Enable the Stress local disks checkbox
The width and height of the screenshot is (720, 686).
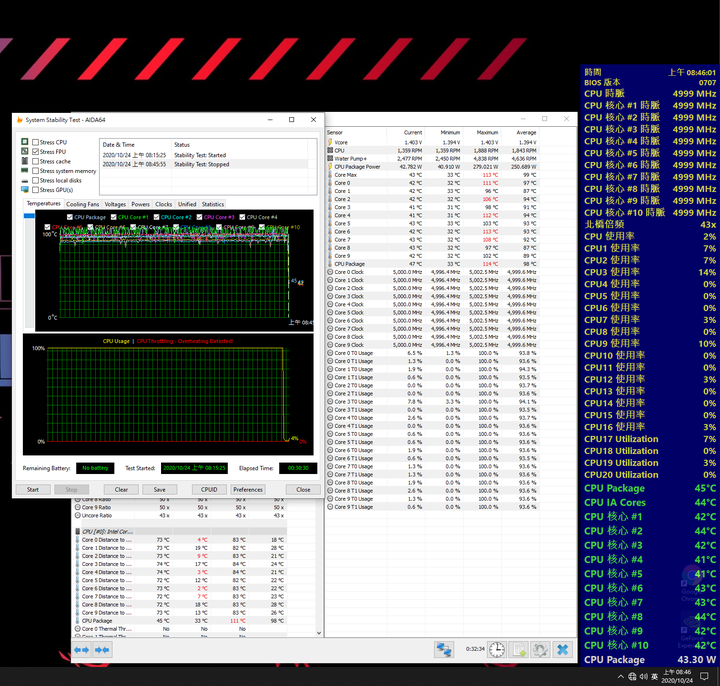[x=35, y=180]
